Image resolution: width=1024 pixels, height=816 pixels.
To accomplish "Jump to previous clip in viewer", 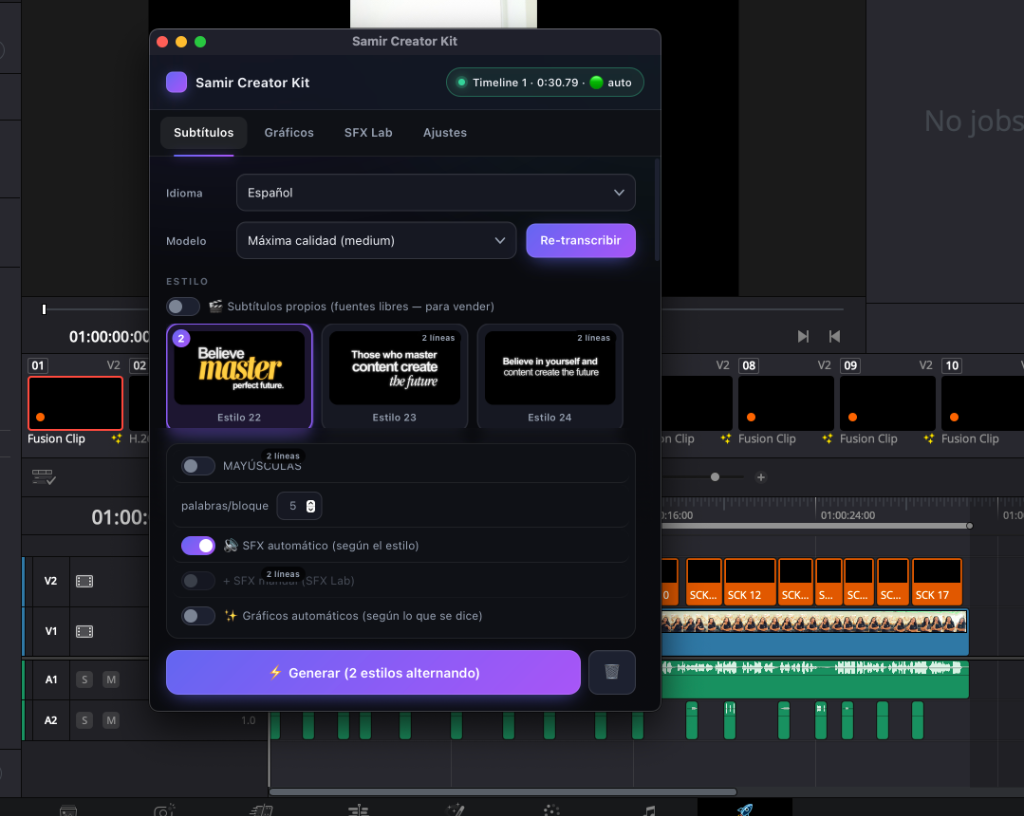I will pos(834,336).
